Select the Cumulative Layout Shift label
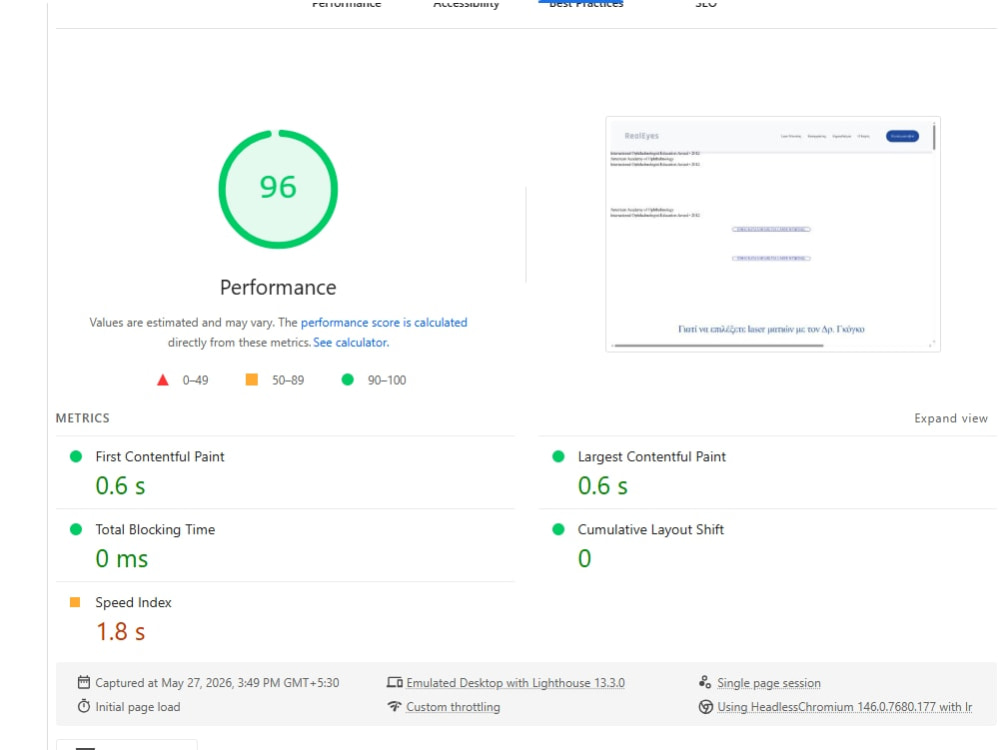The height and width of the screenshot is (750, 1000). click(651, 529)
